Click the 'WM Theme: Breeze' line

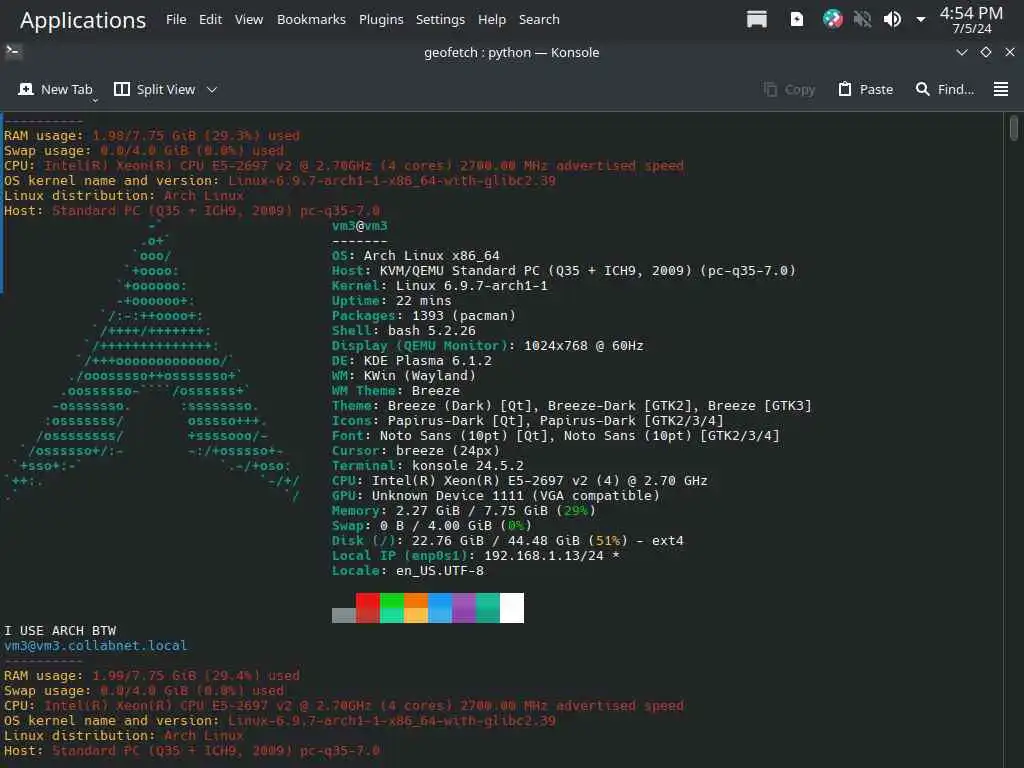396,391
